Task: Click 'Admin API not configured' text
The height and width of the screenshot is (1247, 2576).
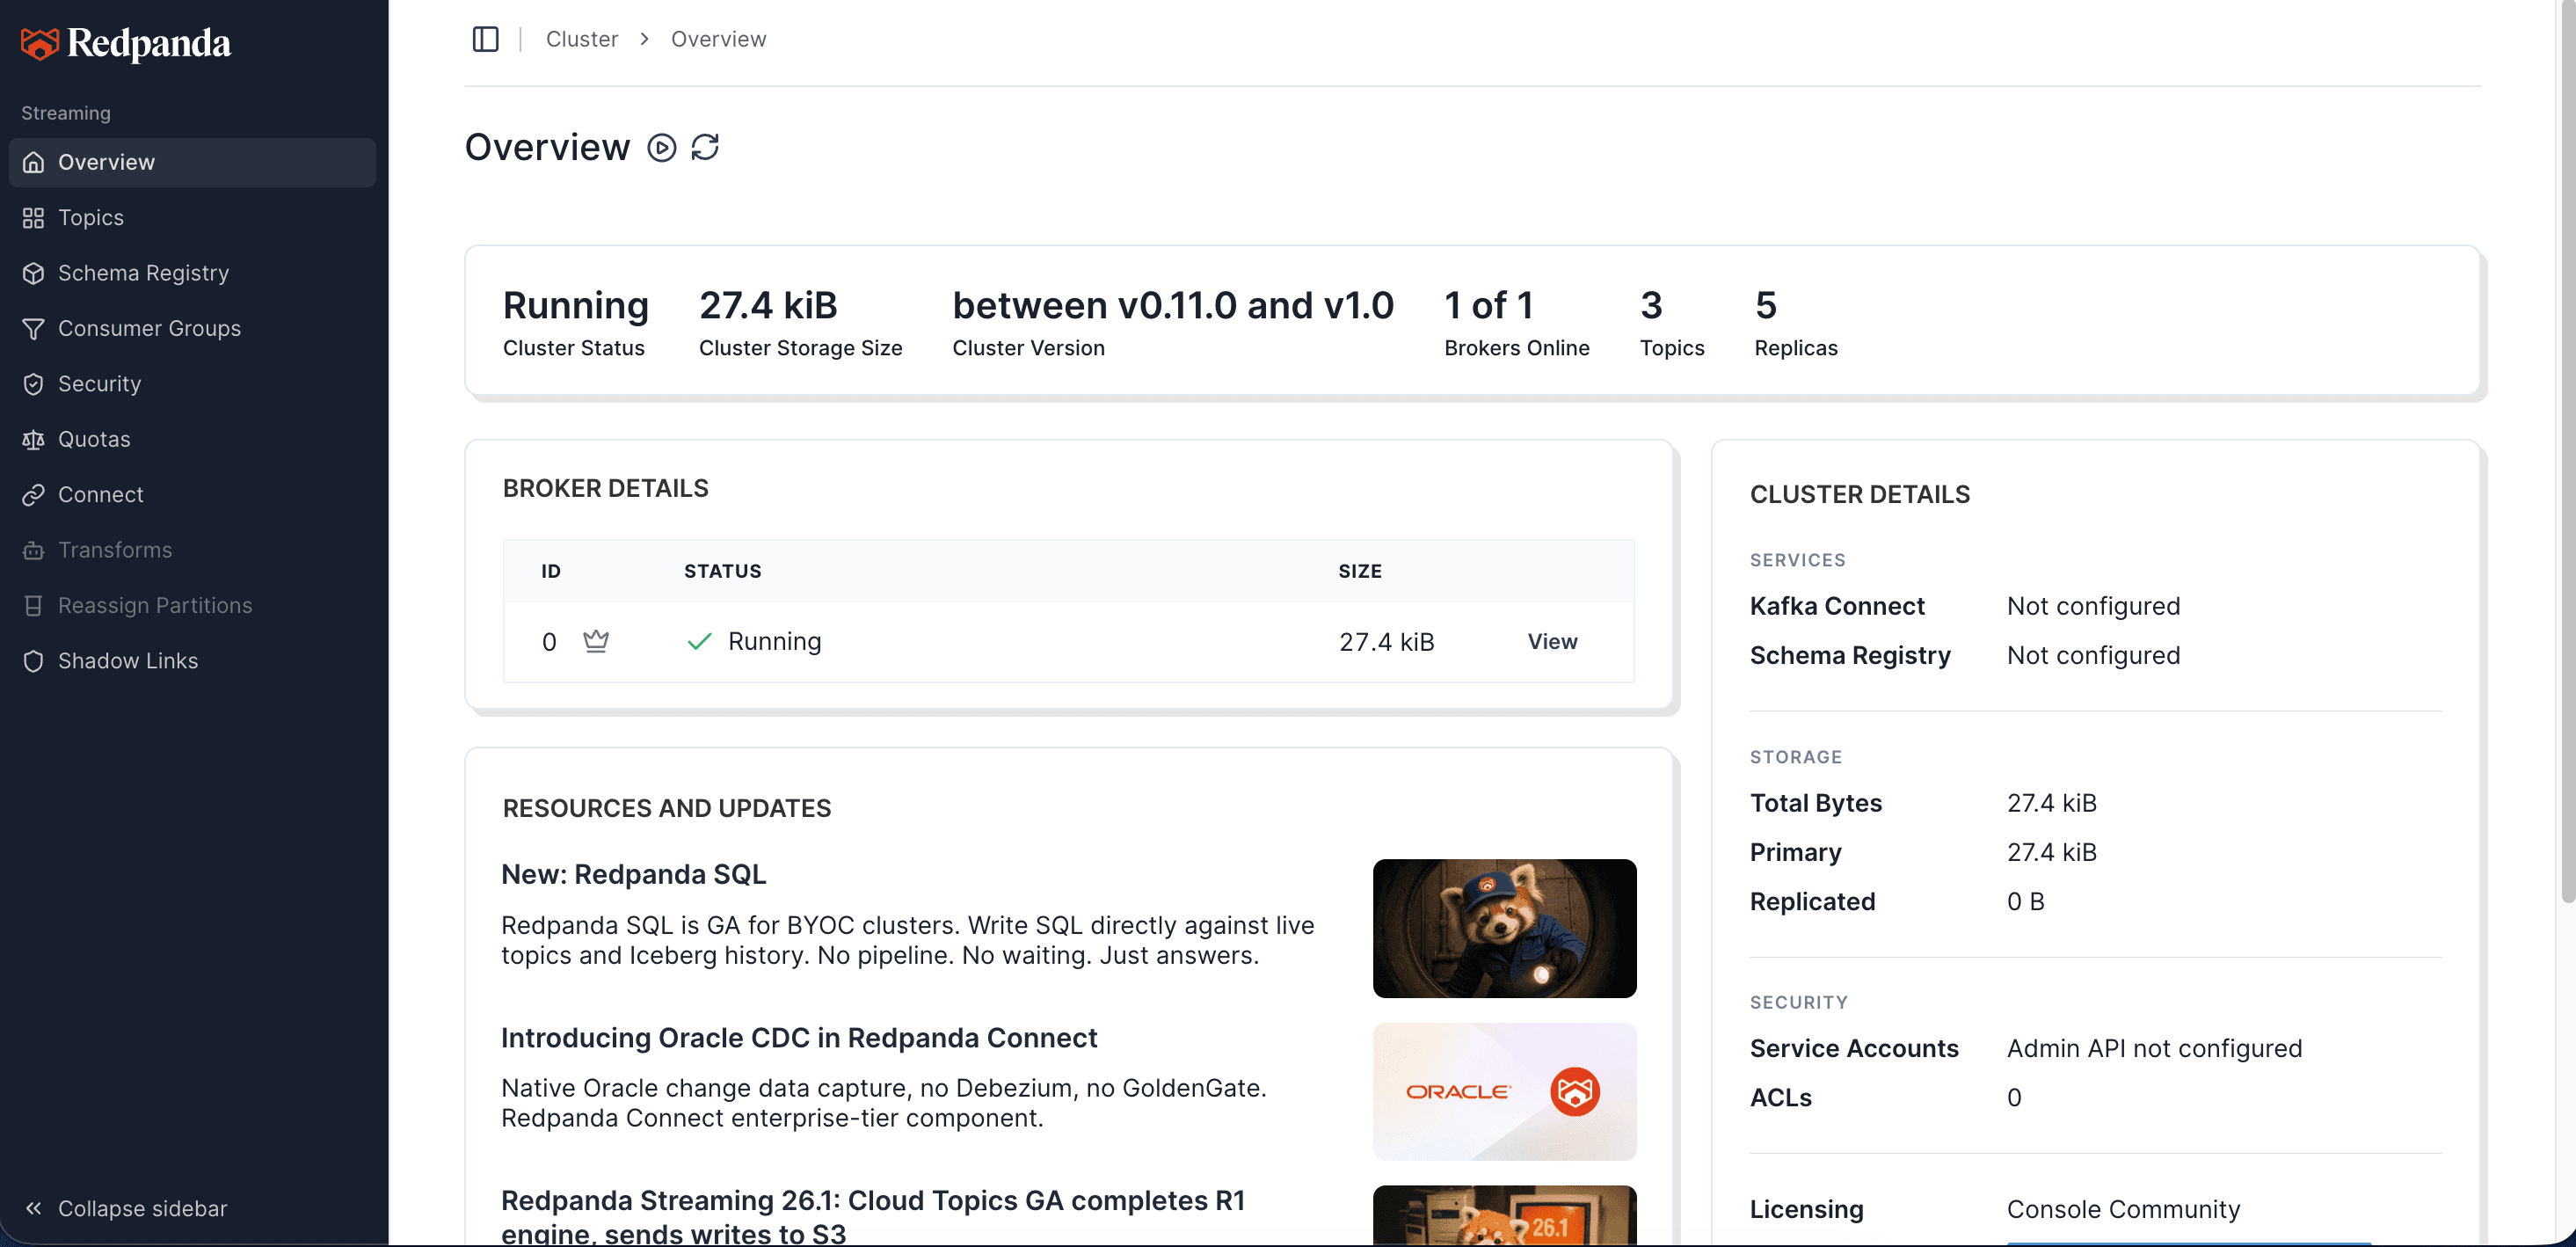Action: 2154,1048
